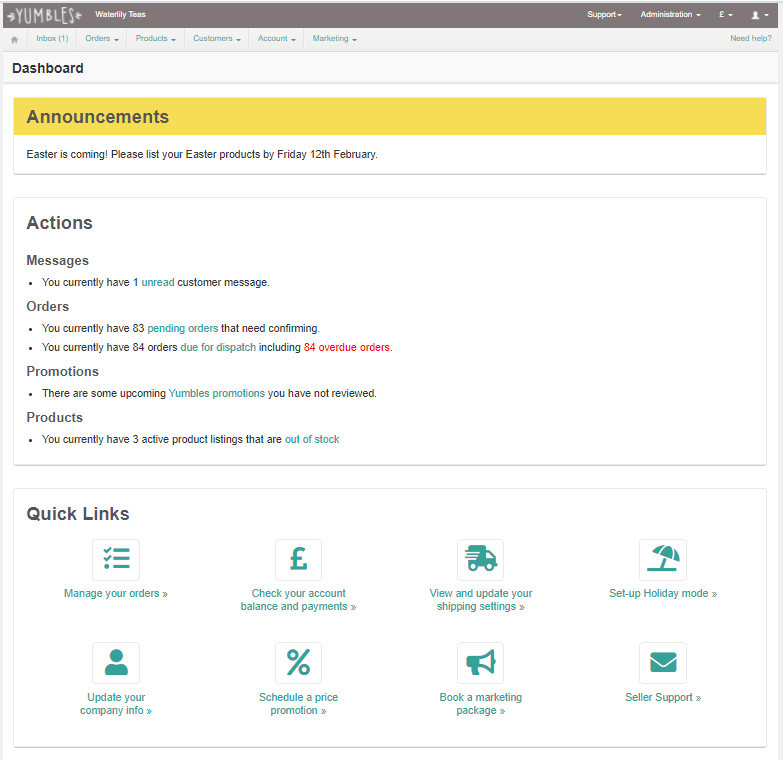Expand the Account menu
783x760 pixels.
(277, 38)
